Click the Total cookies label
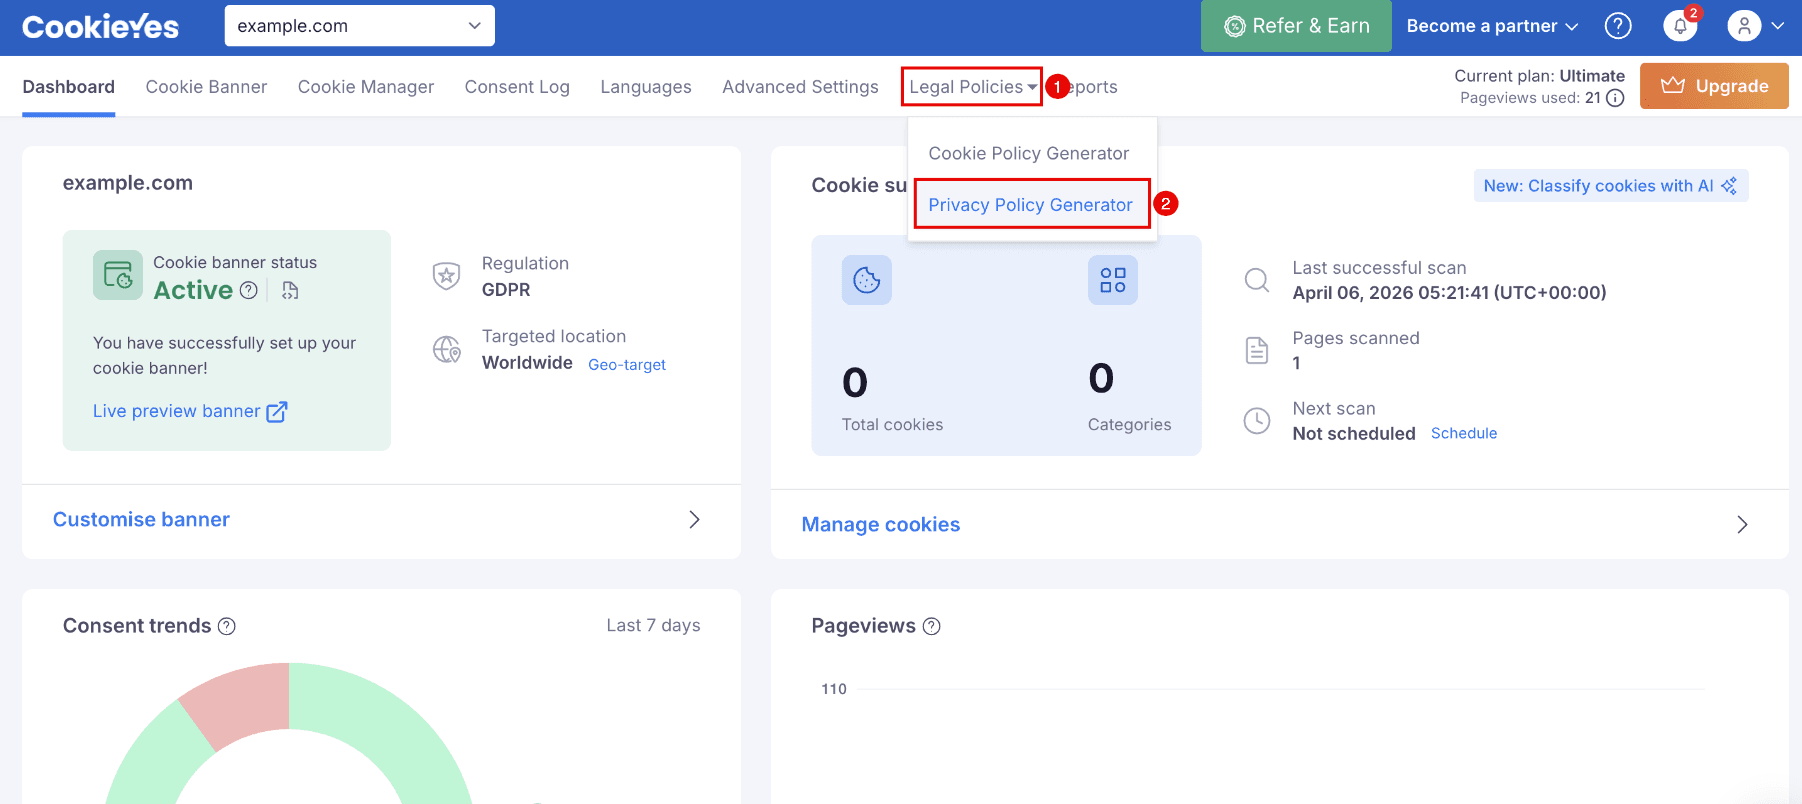The width and height of the screenshot is (1802, 804). point(892,424)
